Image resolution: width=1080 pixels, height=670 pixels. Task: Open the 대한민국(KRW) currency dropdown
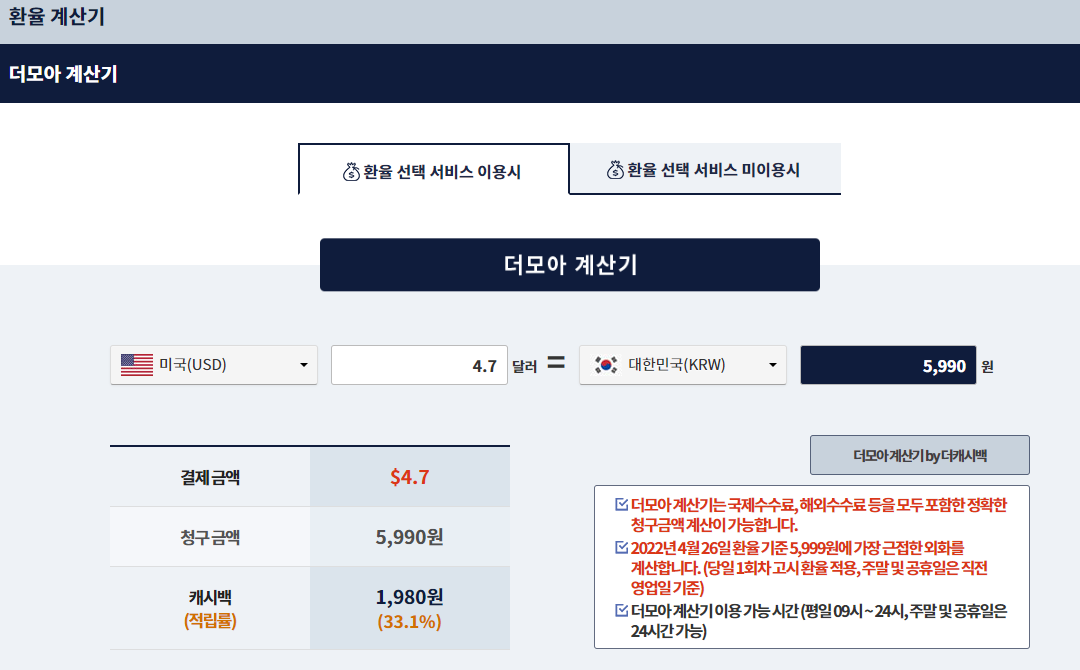point(683,365)
